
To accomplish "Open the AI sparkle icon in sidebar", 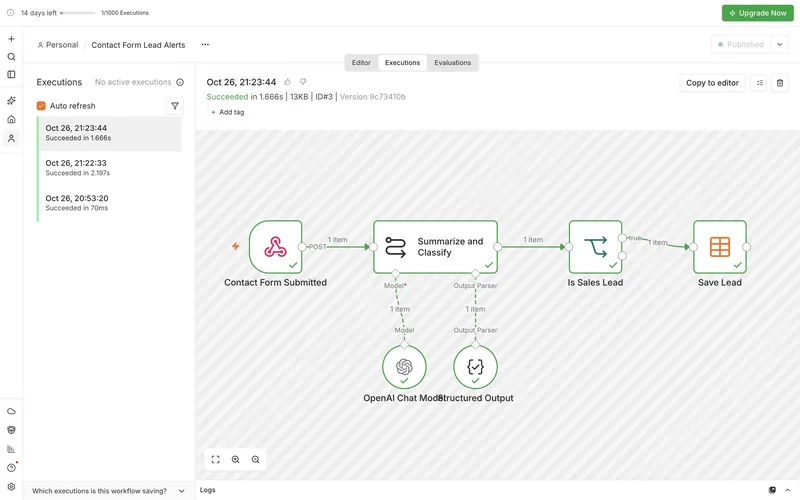I will [11, 101].
